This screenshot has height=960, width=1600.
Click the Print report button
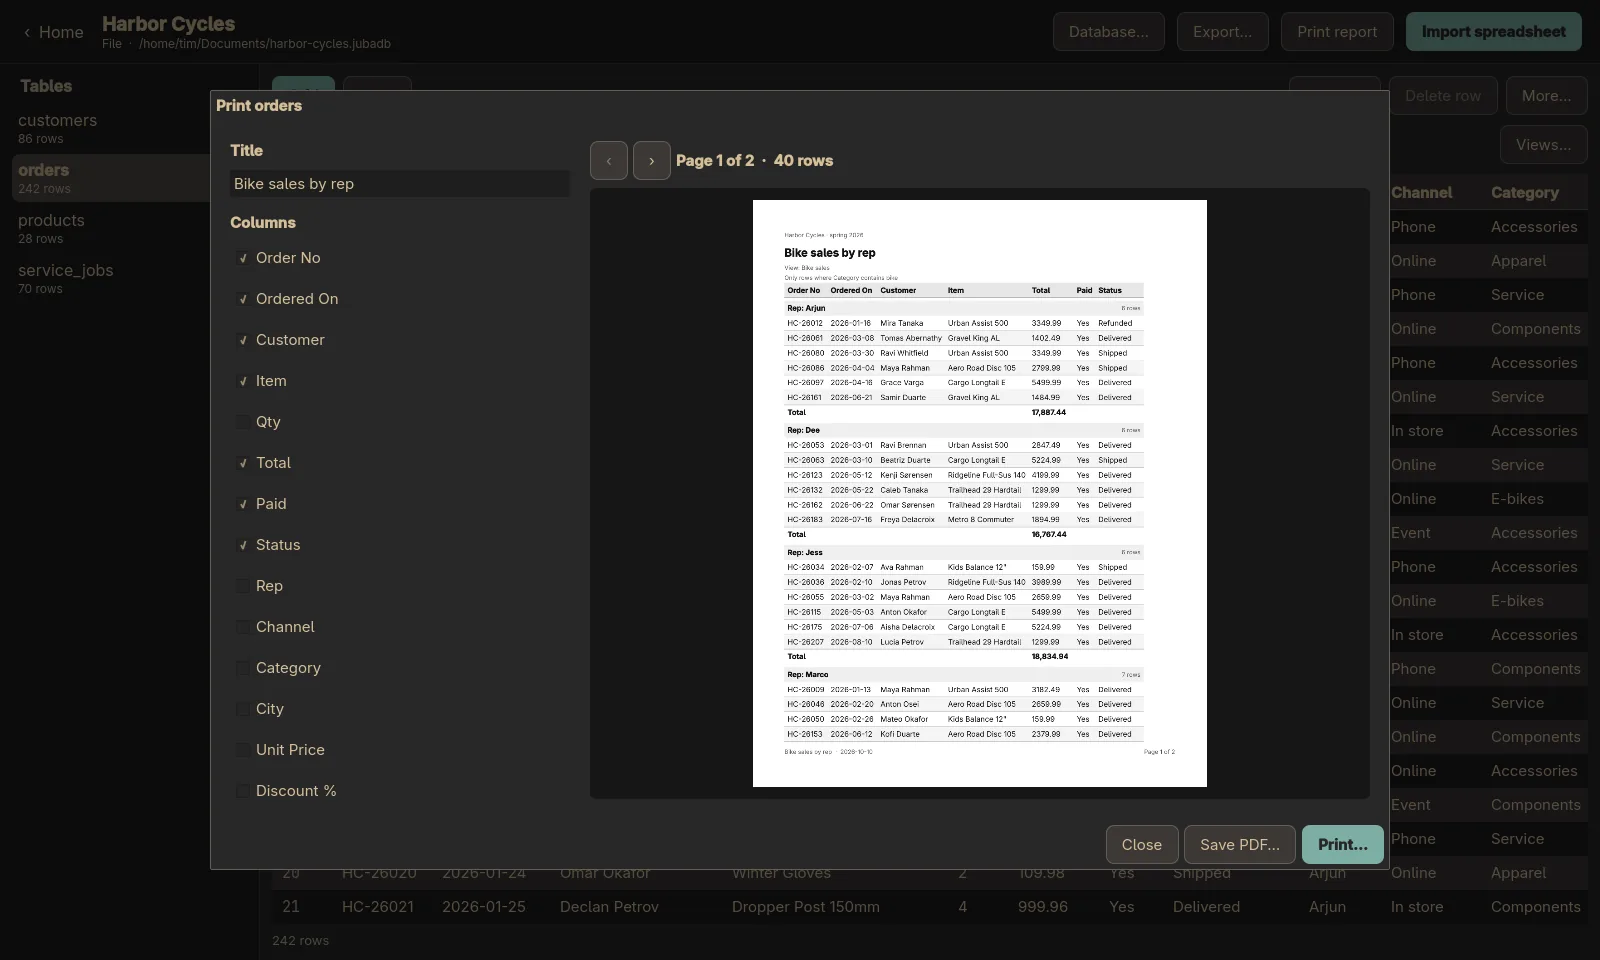point(1337,32)
